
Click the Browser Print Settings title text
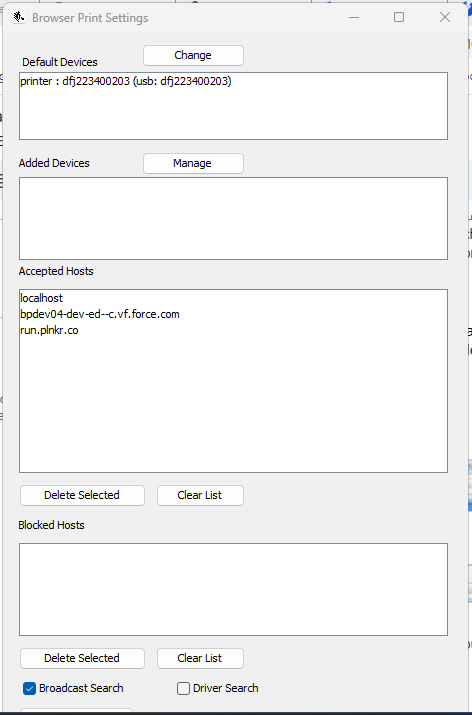point(90,18)
